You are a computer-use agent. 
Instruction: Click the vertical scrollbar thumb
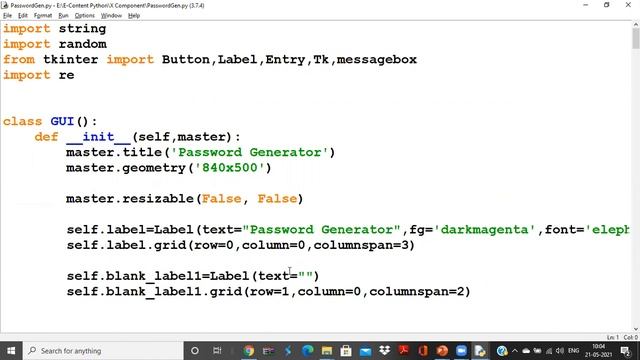pyautogui.click(x=636, y=39)
